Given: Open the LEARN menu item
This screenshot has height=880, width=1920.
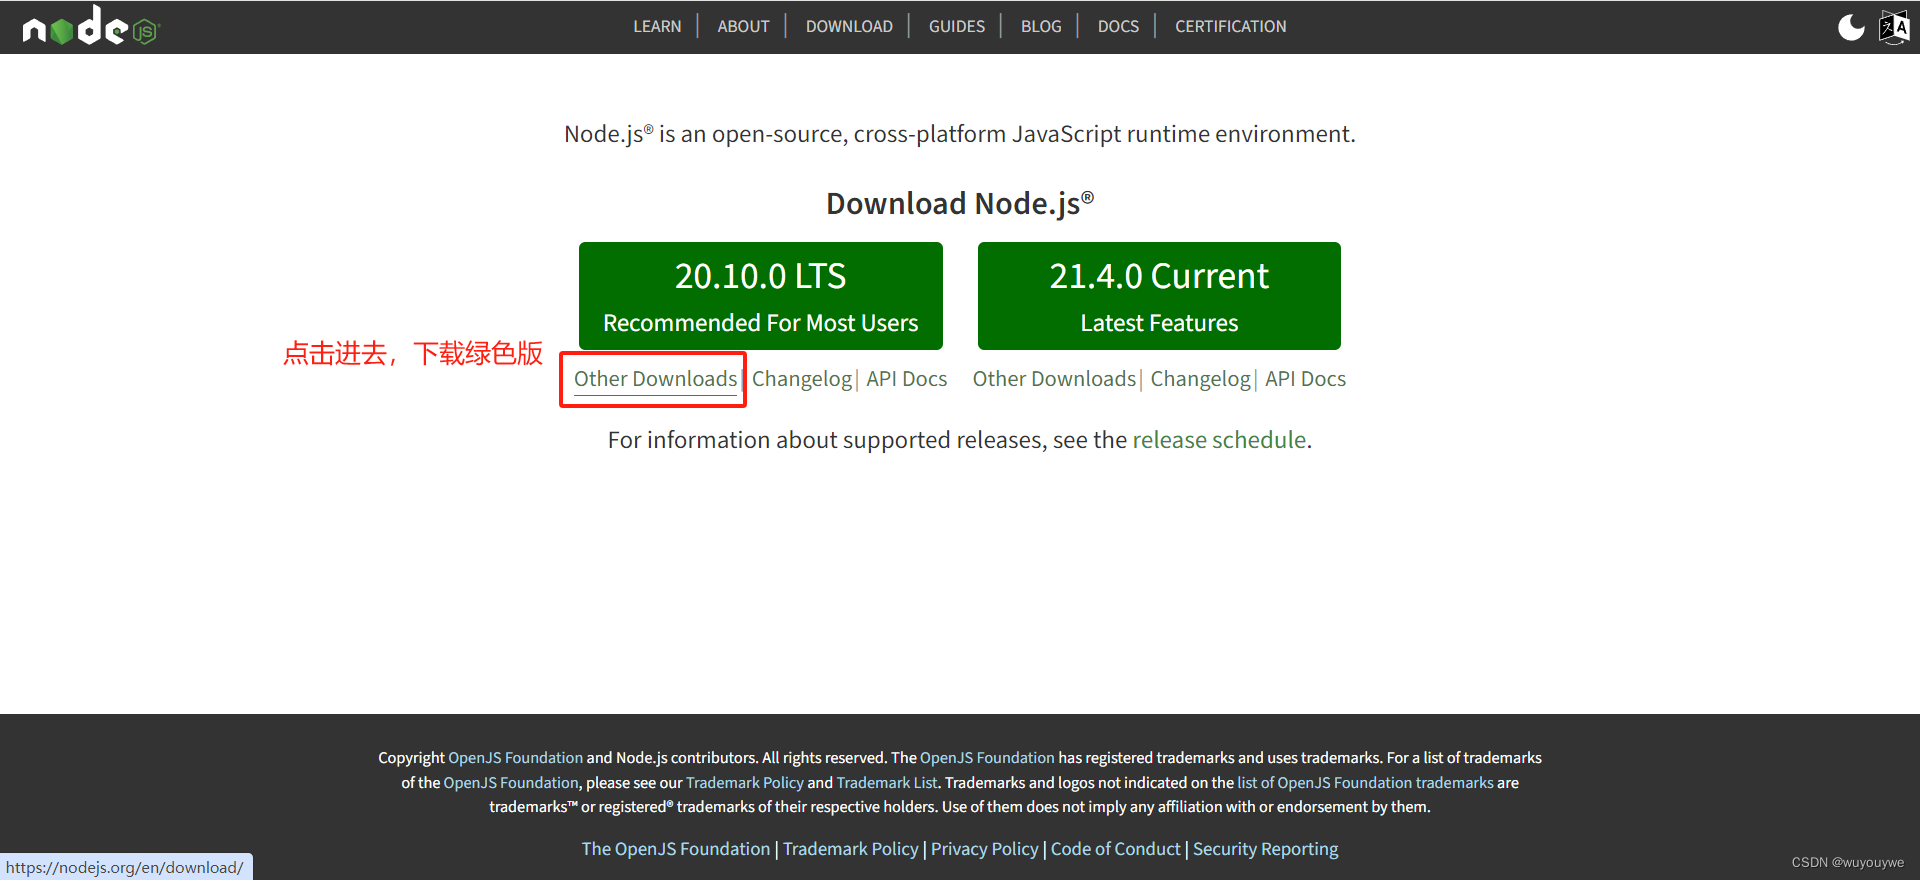Looking at the screenshot, I should tap(657, 27).
